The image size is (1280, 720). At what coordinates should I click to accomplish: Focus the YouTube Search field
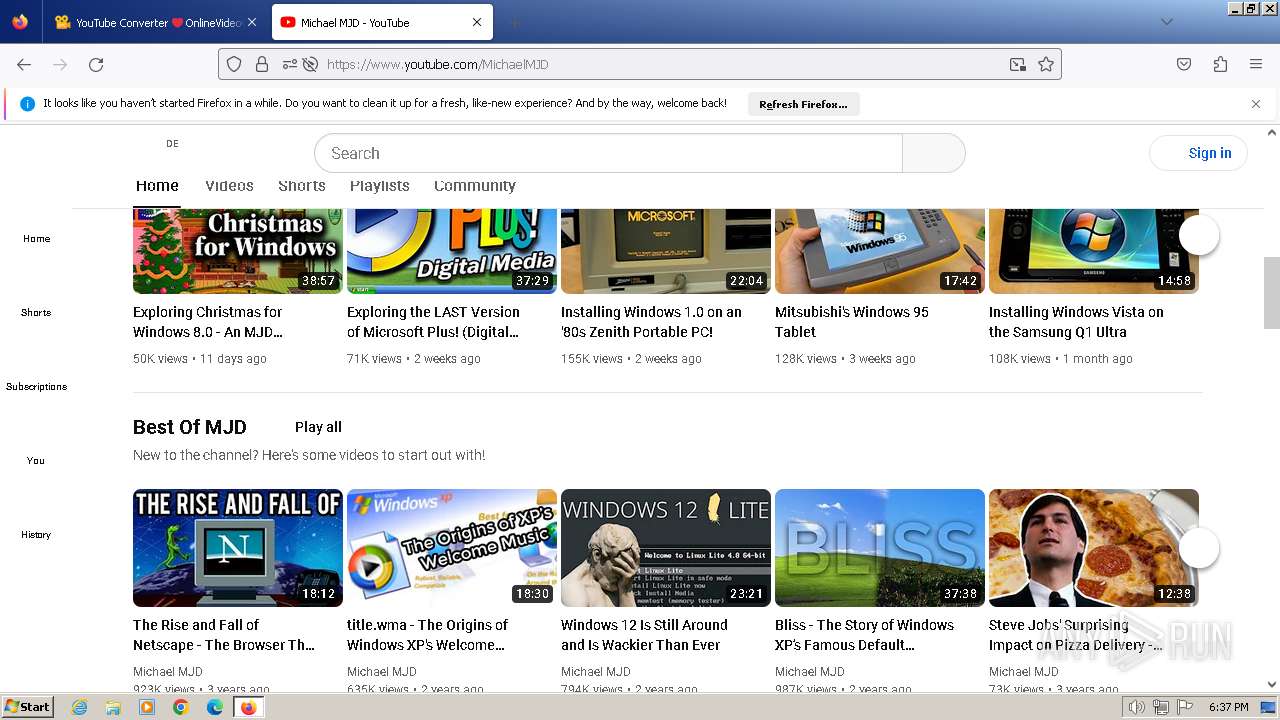coord(608,153)
